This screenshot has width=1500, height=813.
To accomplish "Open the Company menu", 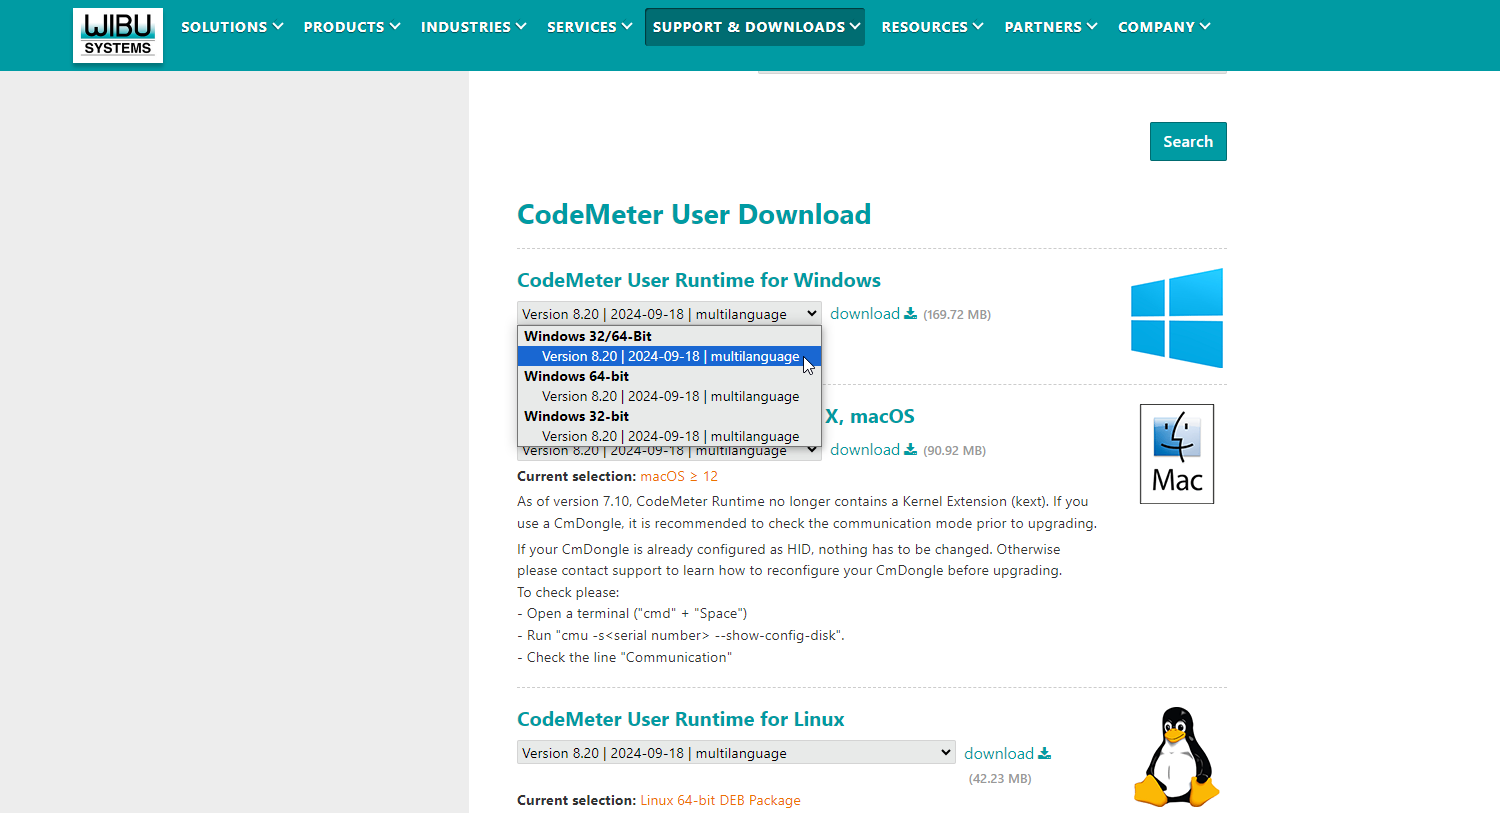I will click(1164, 27).
